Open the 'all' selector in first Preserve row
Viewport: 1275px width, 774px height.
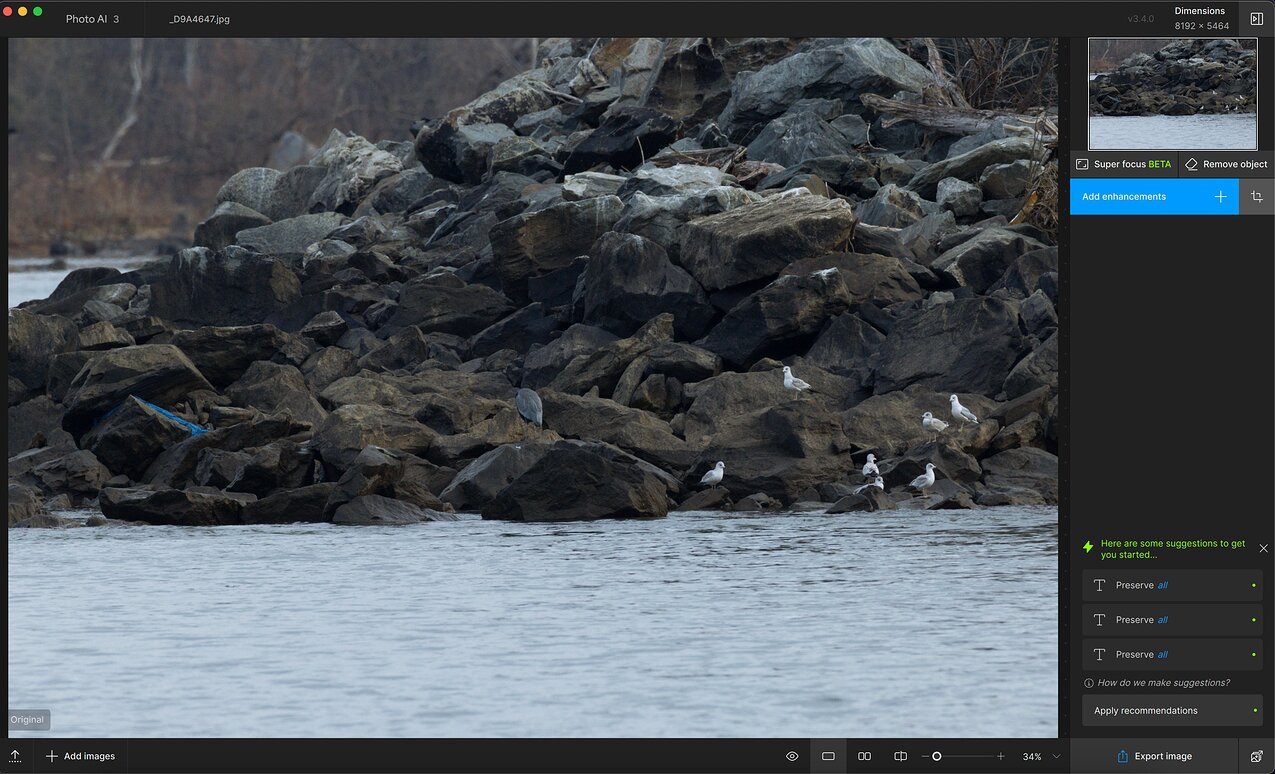(x=1163, y=585)
